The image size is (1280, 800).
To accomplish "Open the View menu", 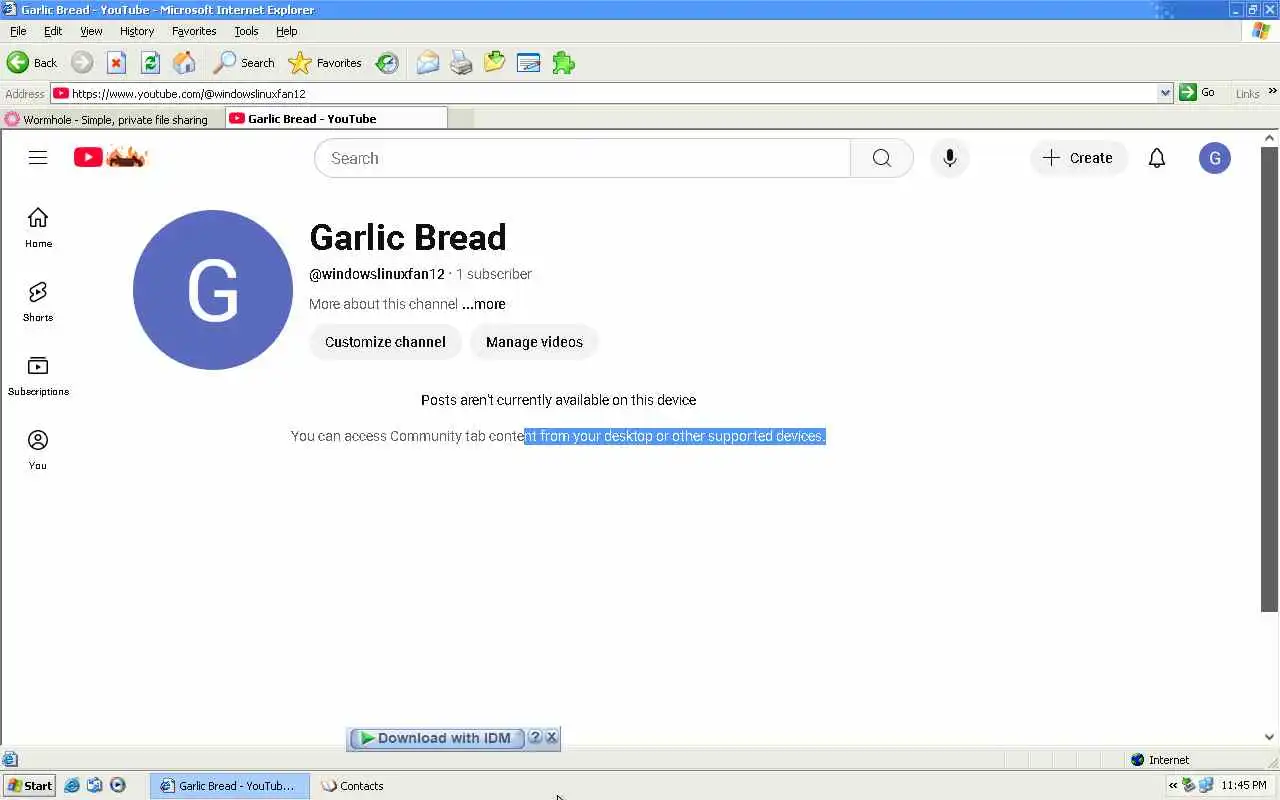I will [91, 31].
